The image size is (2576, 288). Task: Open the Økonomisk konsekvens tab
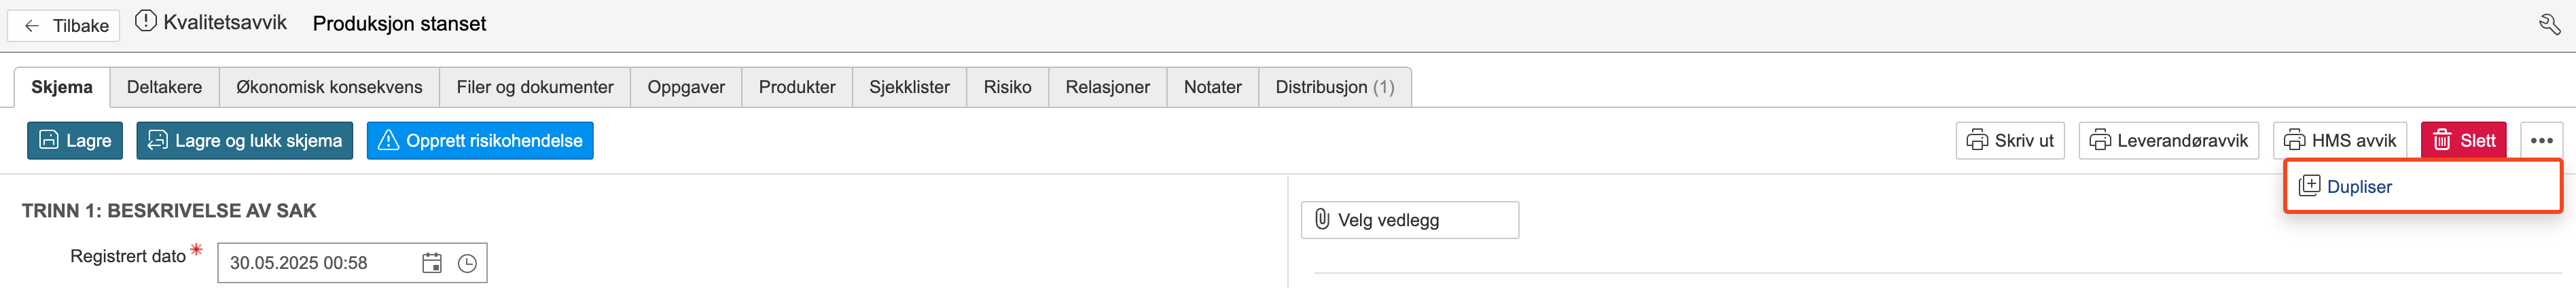[x=329, y=87]
